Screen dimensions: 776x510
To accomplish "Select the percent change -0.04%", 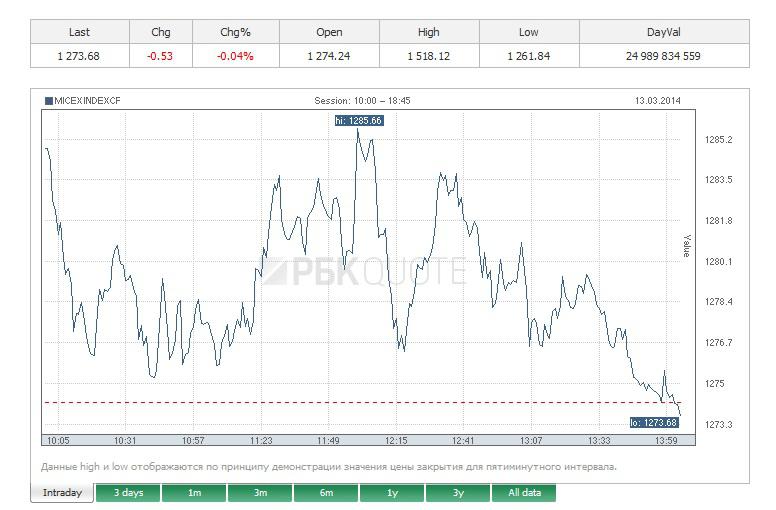I will (x=235, y=56).
